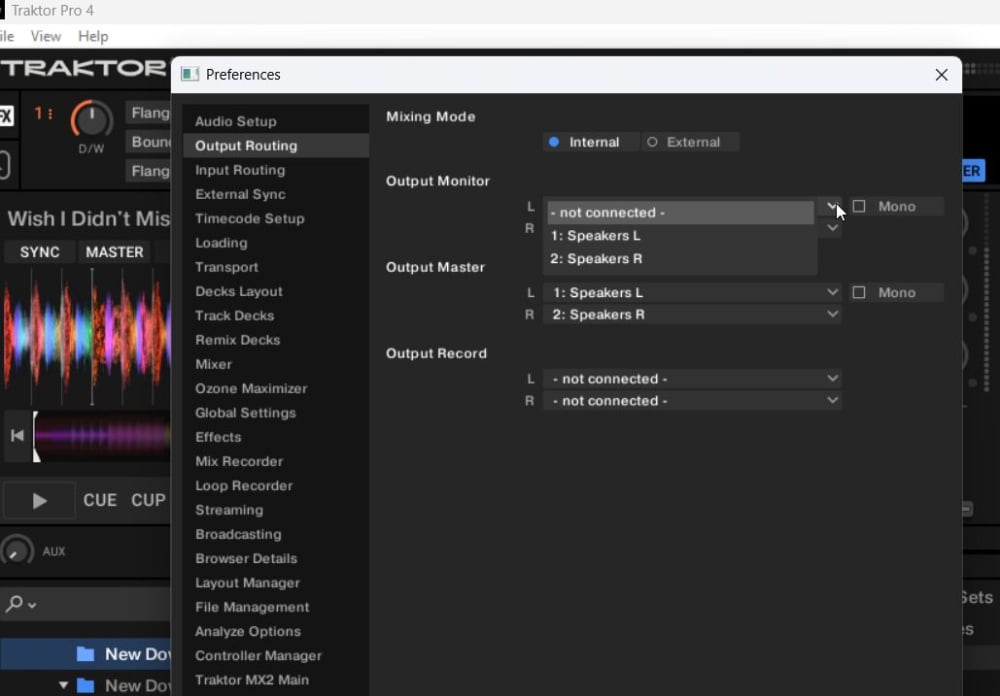Open Audio Setup preferences page
1000x696 pixels.
pyautogui.click(x=276, y=121)
